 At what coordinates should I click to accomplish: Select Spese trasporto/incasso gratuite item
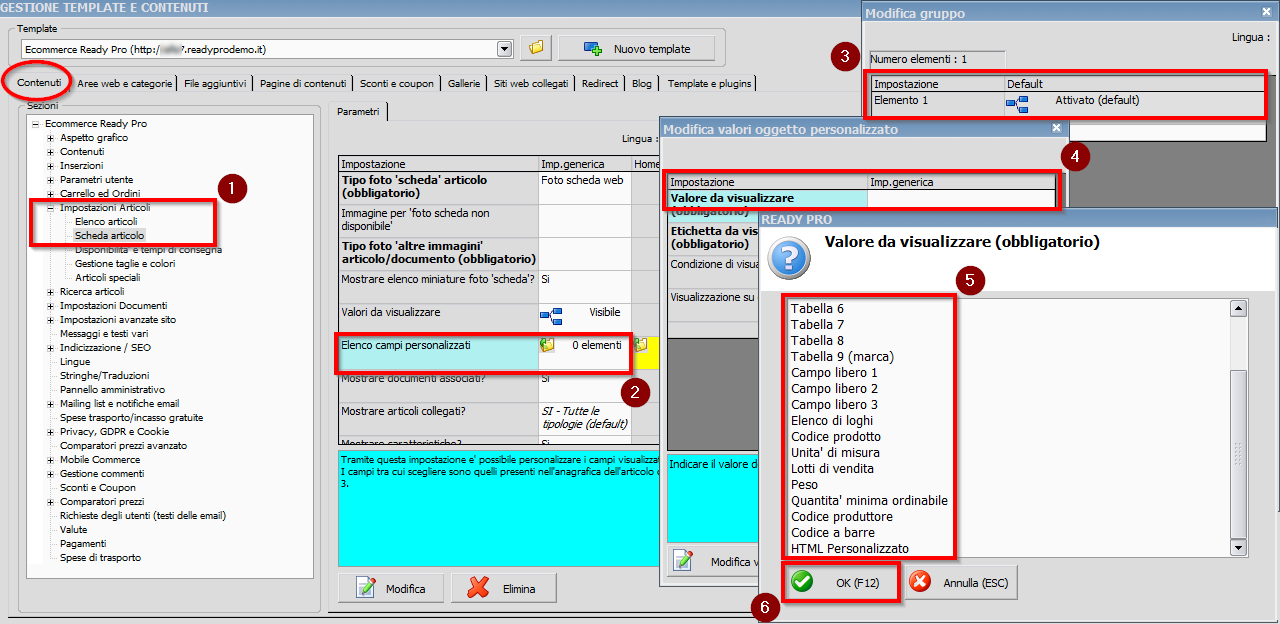click(131, 418)
